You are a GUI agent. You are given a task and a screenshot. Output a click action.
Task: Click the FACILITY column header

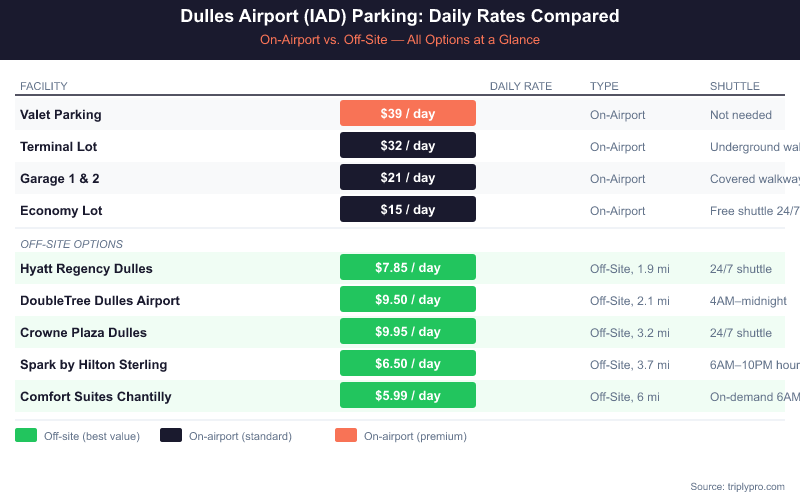click(x=44, y=86)
